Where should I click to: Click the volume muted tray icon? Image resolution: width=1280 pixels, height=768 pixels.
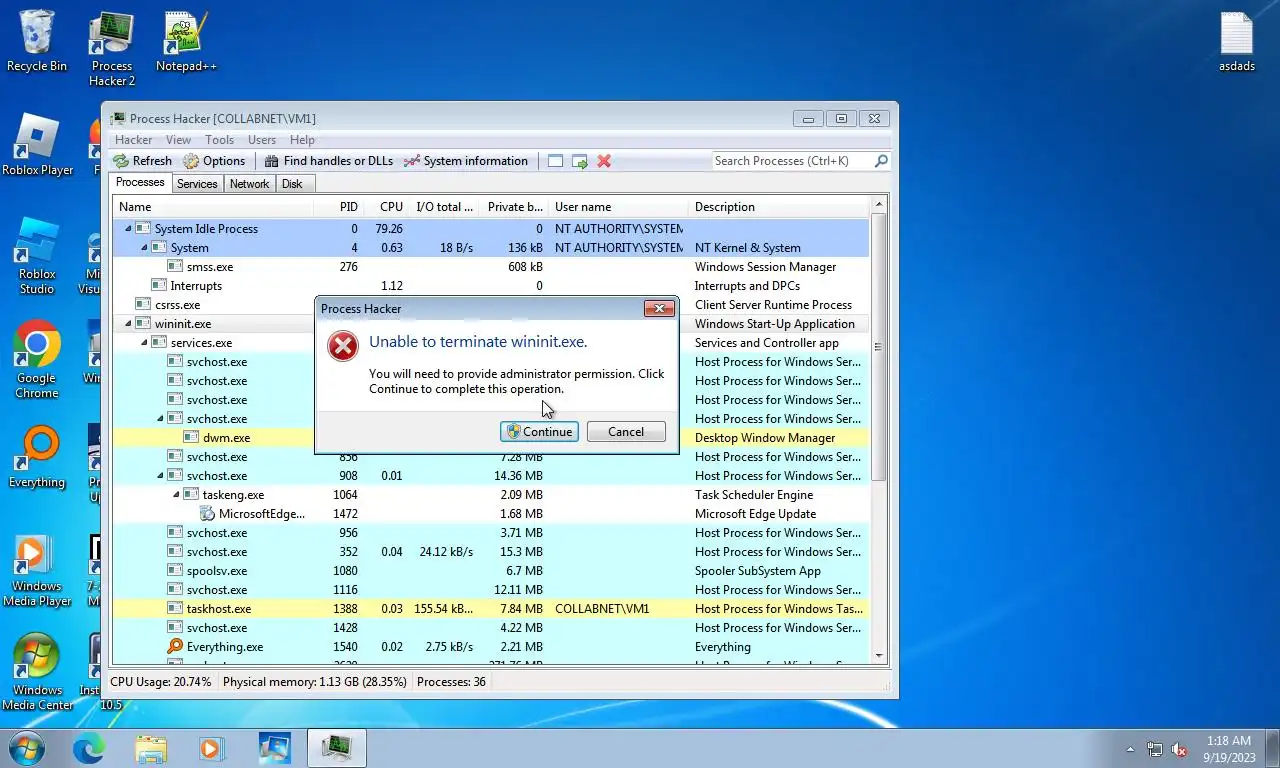pos(1180,749)
